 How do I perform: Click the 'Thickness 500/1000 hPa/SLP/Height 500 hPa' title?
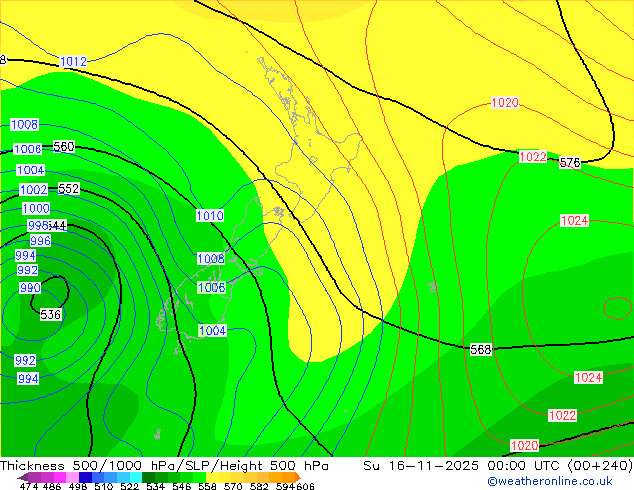pyautogui.click(x=164, y=466)
